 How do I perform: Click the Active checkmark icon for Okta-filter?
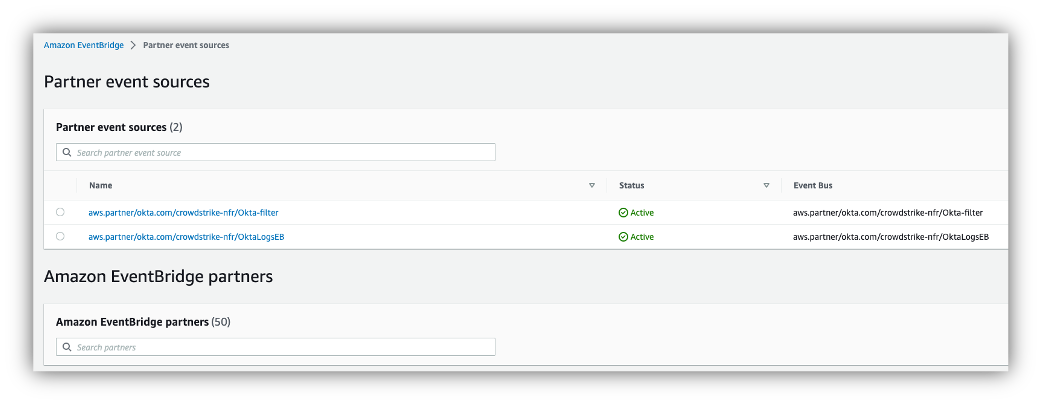pyautogui.click(x=623, y=212)
